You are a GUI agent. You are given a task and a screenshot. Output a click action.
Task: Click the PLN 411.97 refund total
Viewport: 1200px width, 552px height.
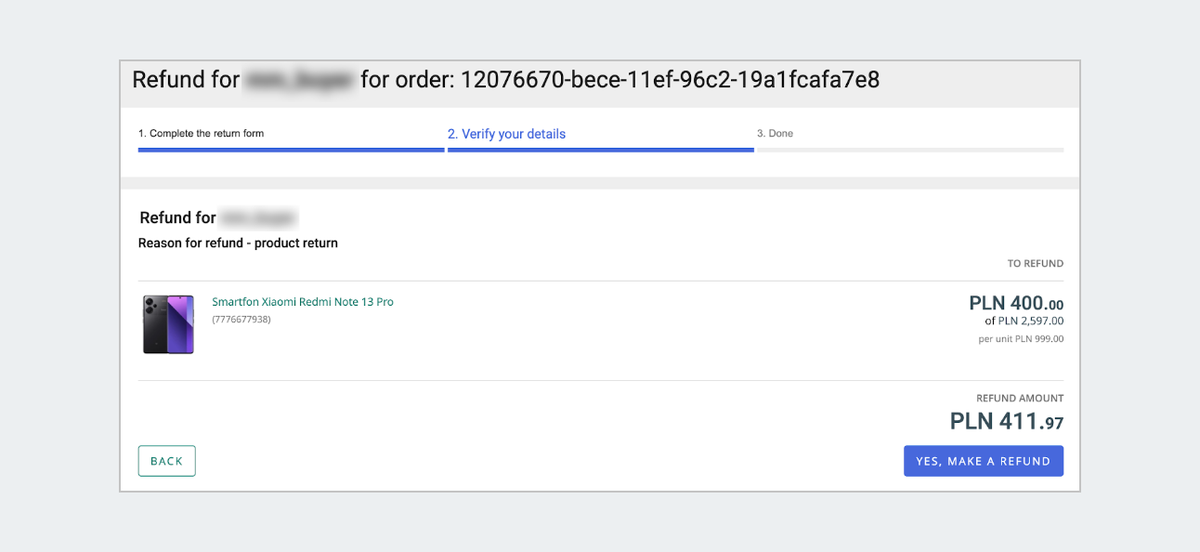[x=1006, y=422]
